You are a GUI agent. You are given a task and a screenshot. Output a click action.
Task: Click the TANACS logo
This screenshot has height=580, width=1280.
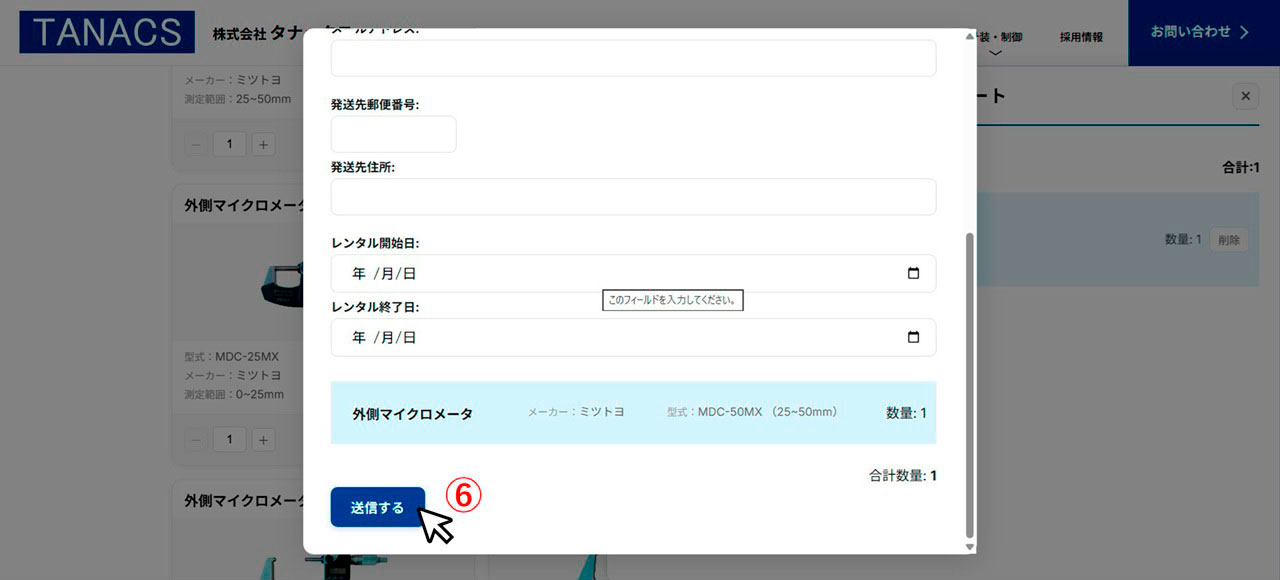pos(106,31)
